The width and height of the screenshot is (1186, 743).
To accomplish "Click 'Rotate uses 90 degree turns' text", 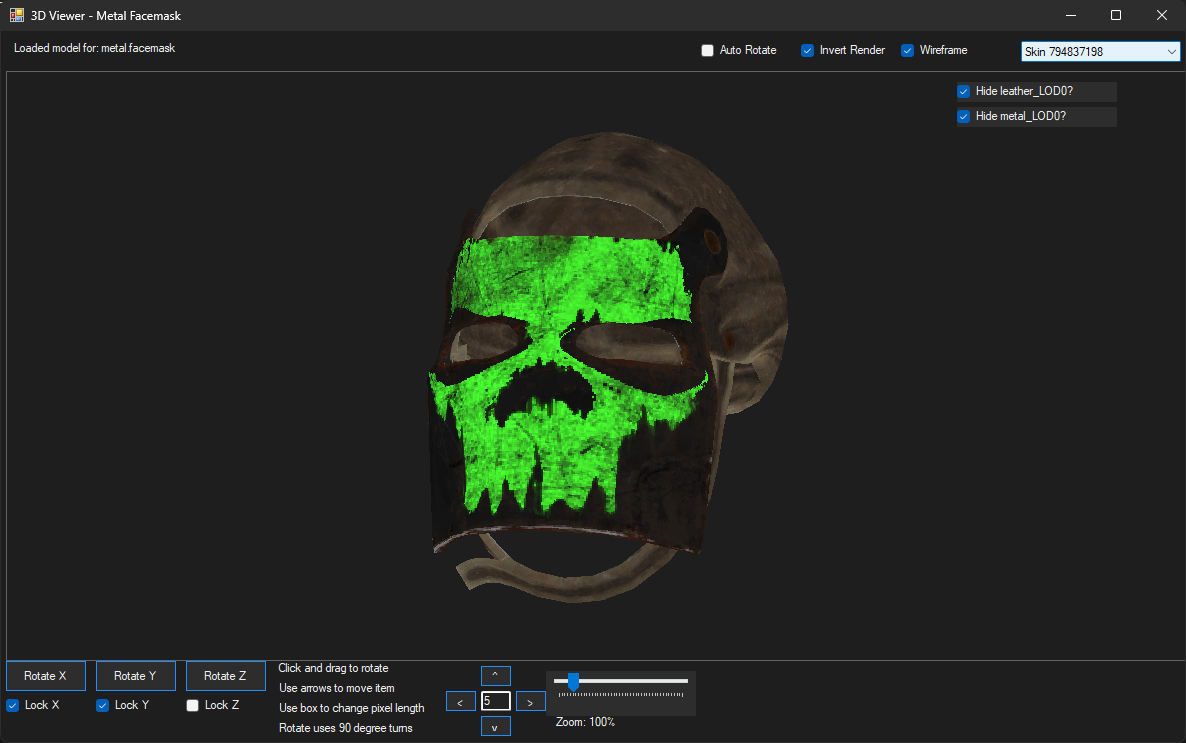I will pos(346,728).
